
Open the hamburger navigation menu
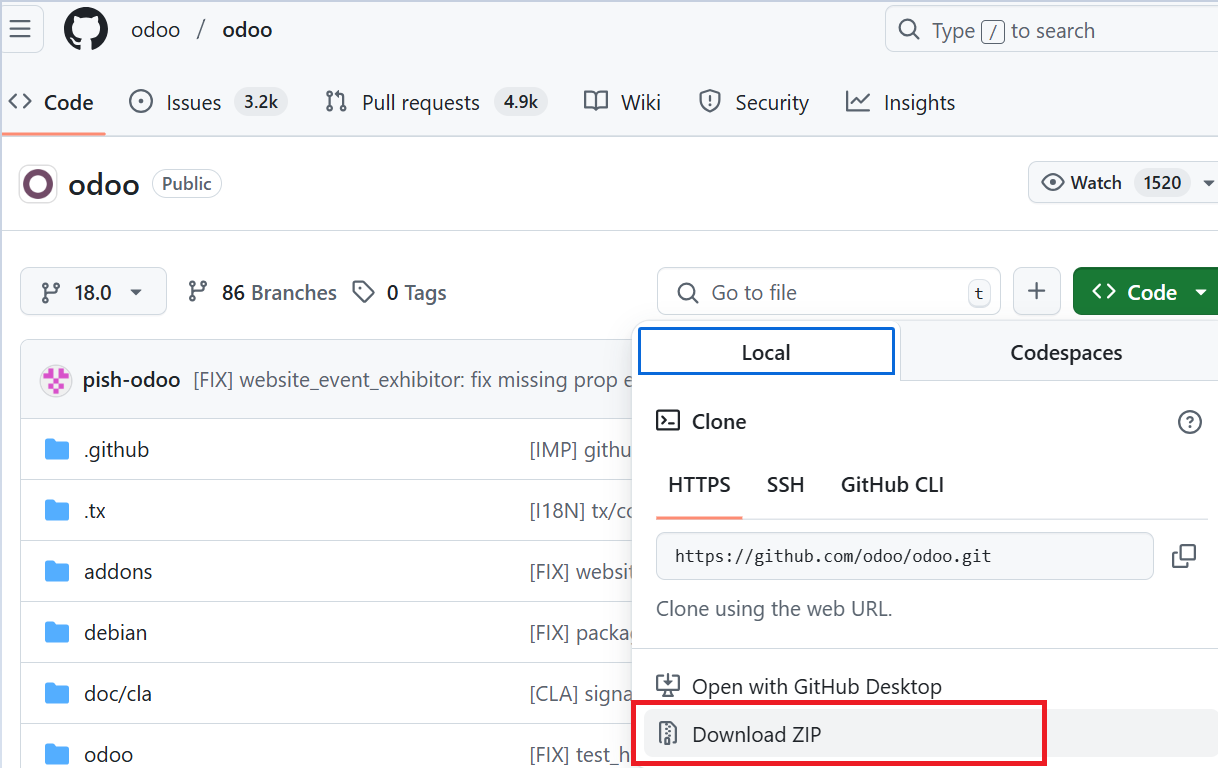click(x=20, y=29)
